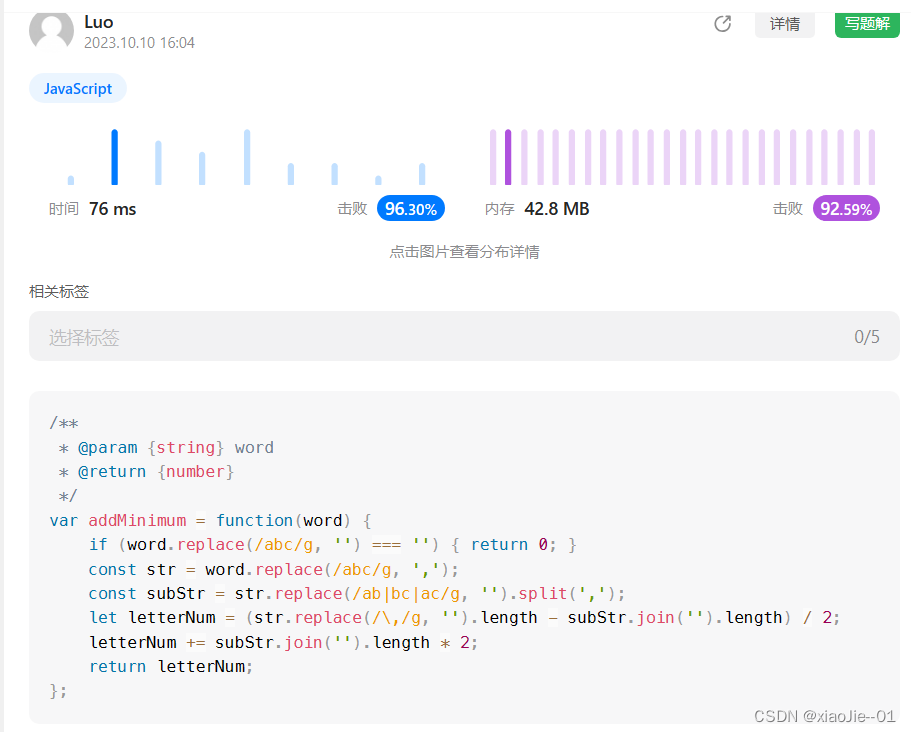Click the green 写题解 button
Screen dimensions: 911x732
866,24
